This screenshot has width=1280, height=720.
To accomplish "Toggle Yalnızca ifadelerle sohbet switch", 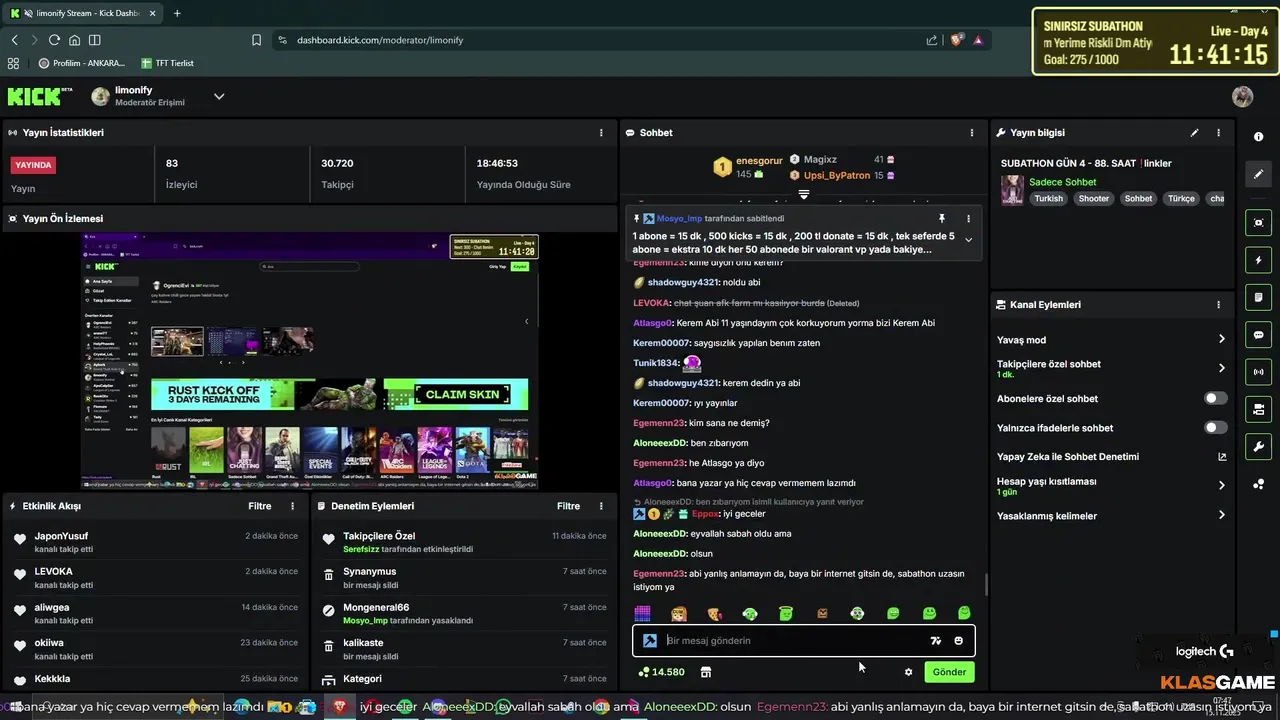I will 1215,427.
